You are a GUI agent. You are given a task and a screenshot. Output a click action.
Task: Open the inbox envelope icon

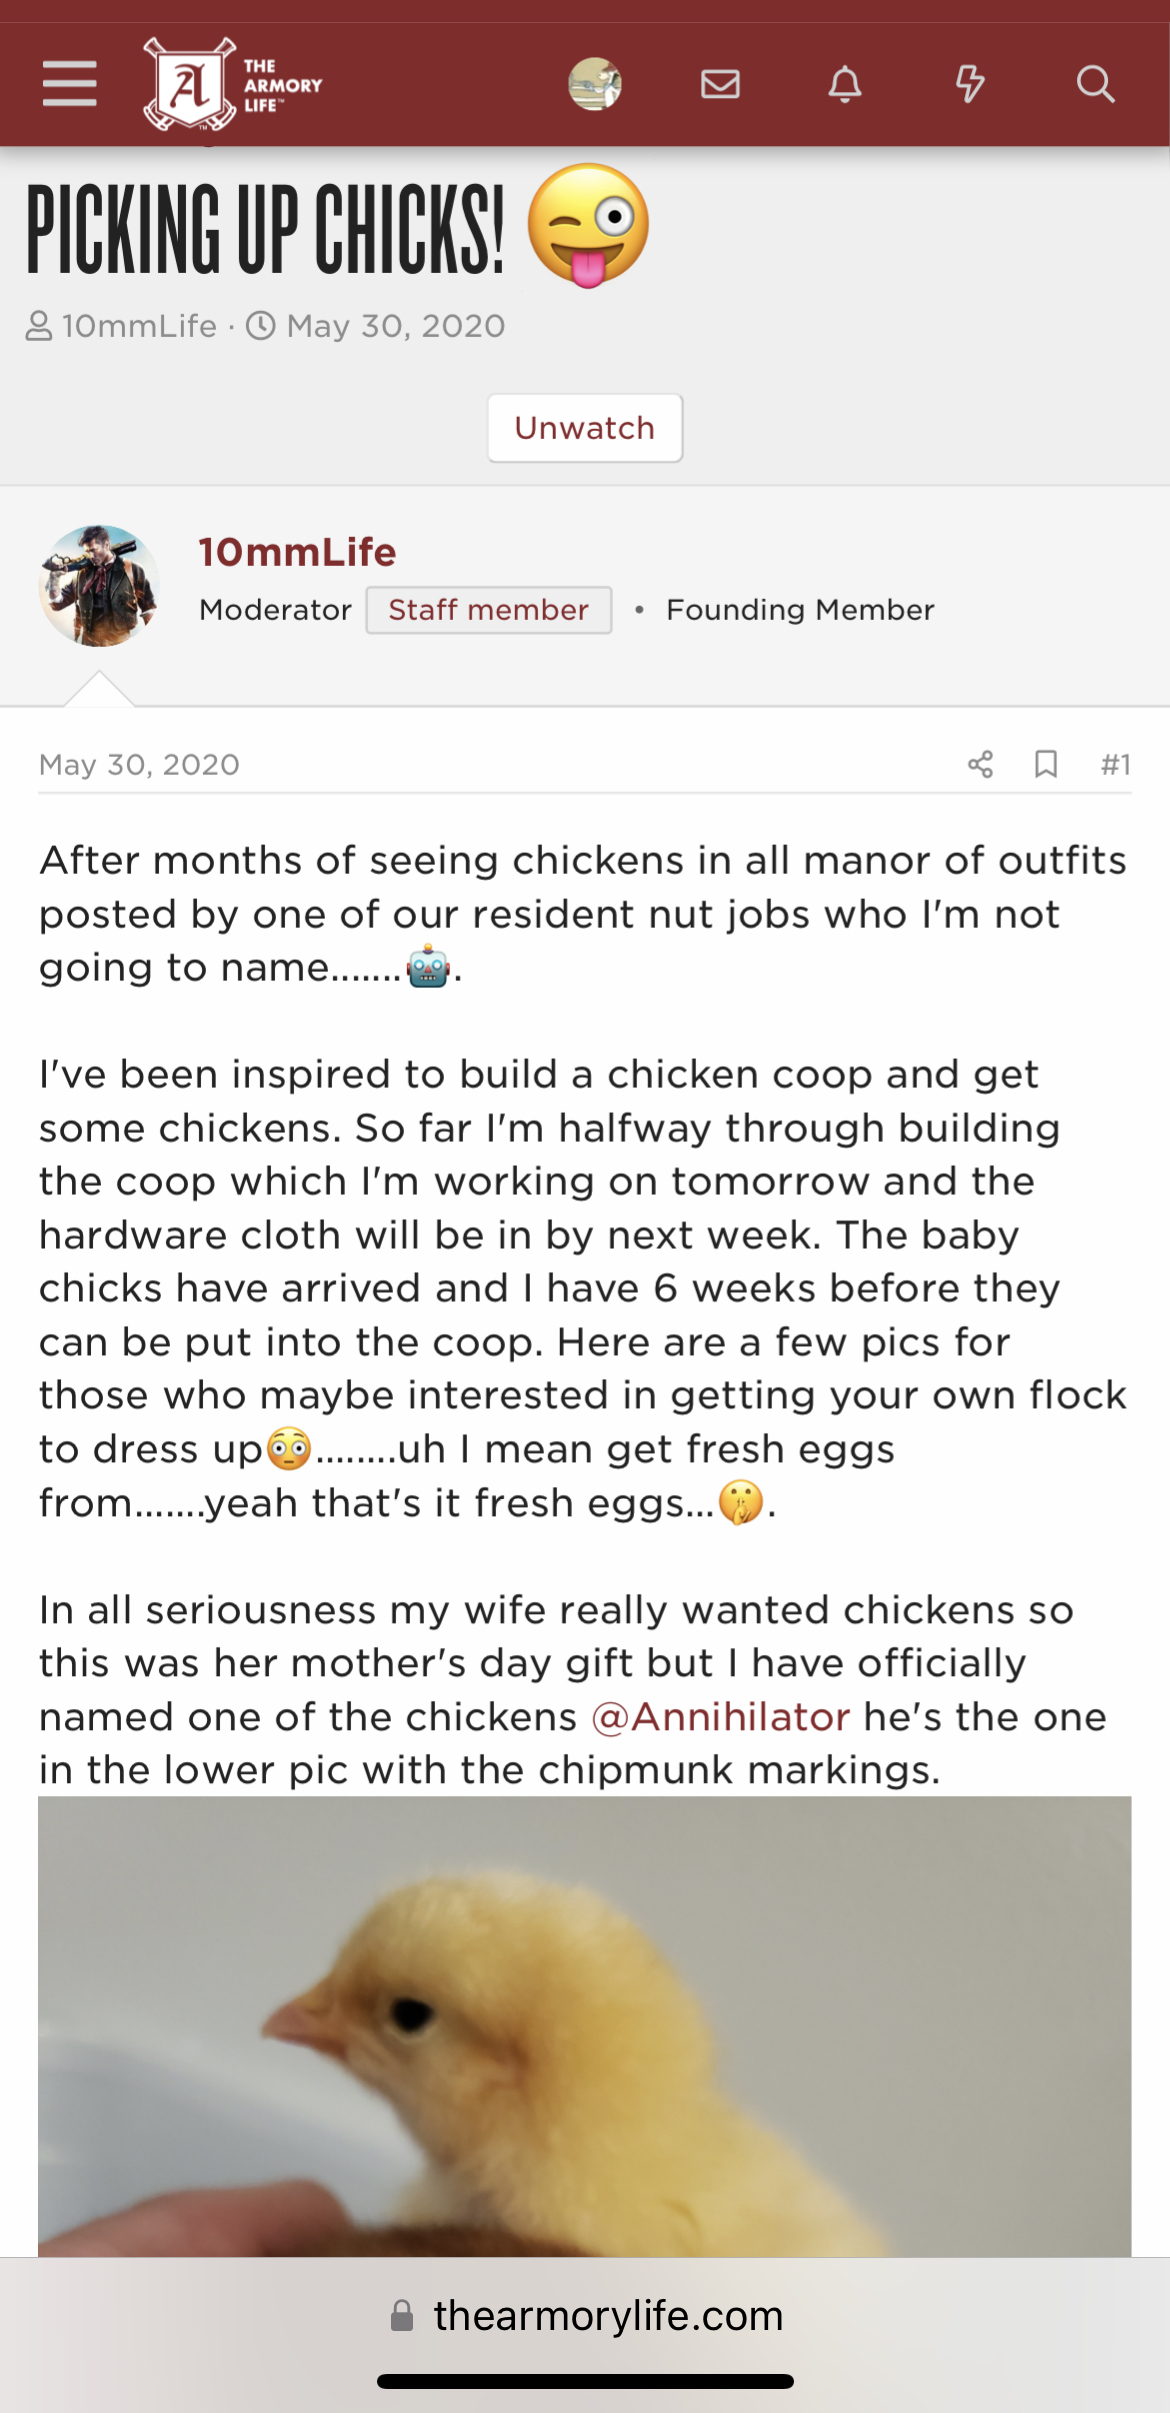720,84
